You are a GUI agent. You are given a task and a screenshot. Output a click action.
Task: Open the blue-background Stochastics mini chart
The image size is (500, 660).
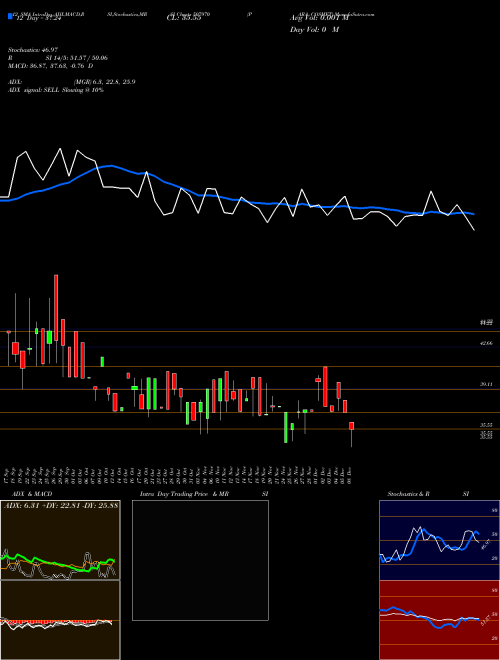click(x=439, y=540)
